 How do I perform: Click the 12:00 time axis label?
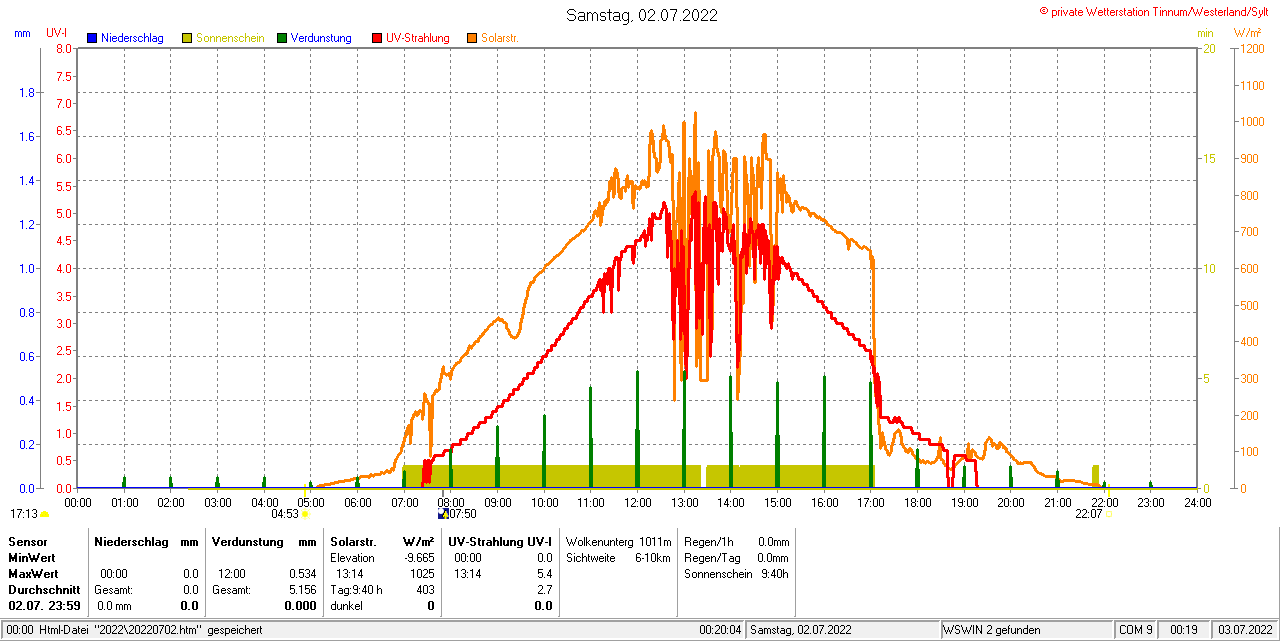(x=638, y=502)
